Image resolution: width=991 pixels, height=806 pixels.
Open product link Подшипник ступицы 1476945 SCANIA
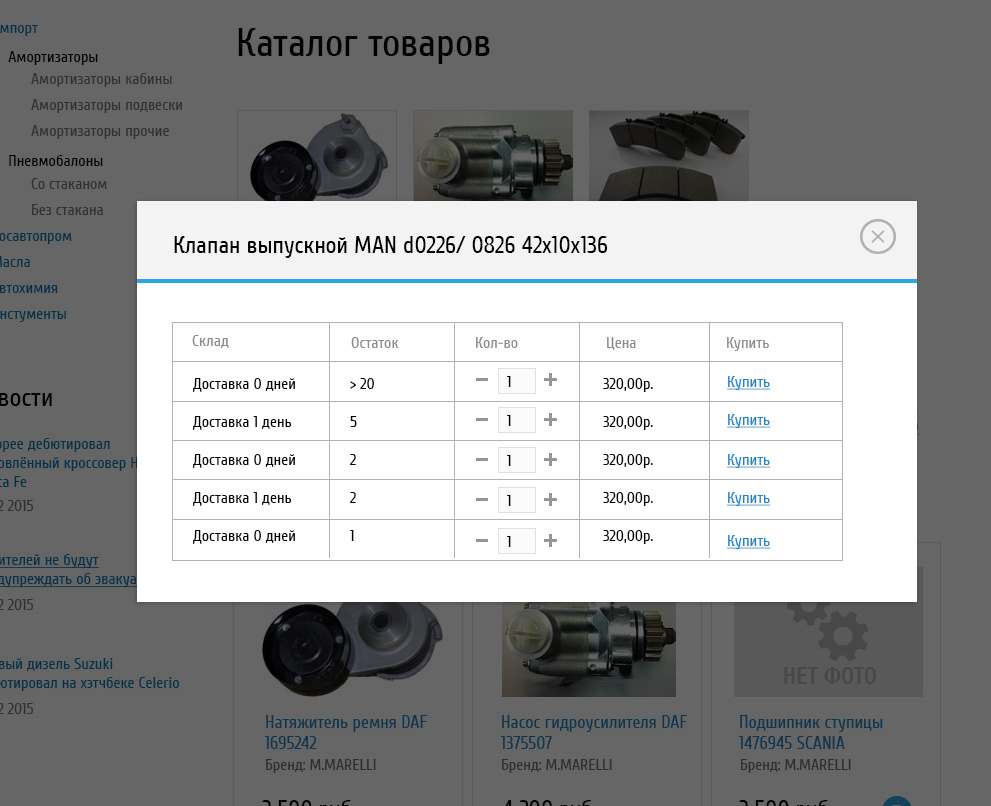[811, 732]
